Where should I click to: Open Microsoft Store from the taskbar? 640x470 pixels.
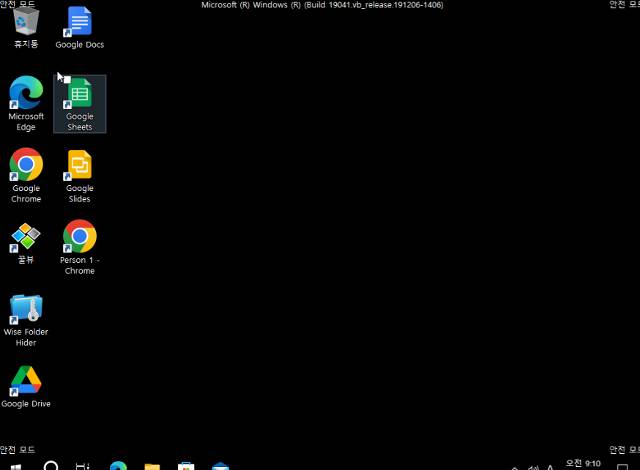186,466
